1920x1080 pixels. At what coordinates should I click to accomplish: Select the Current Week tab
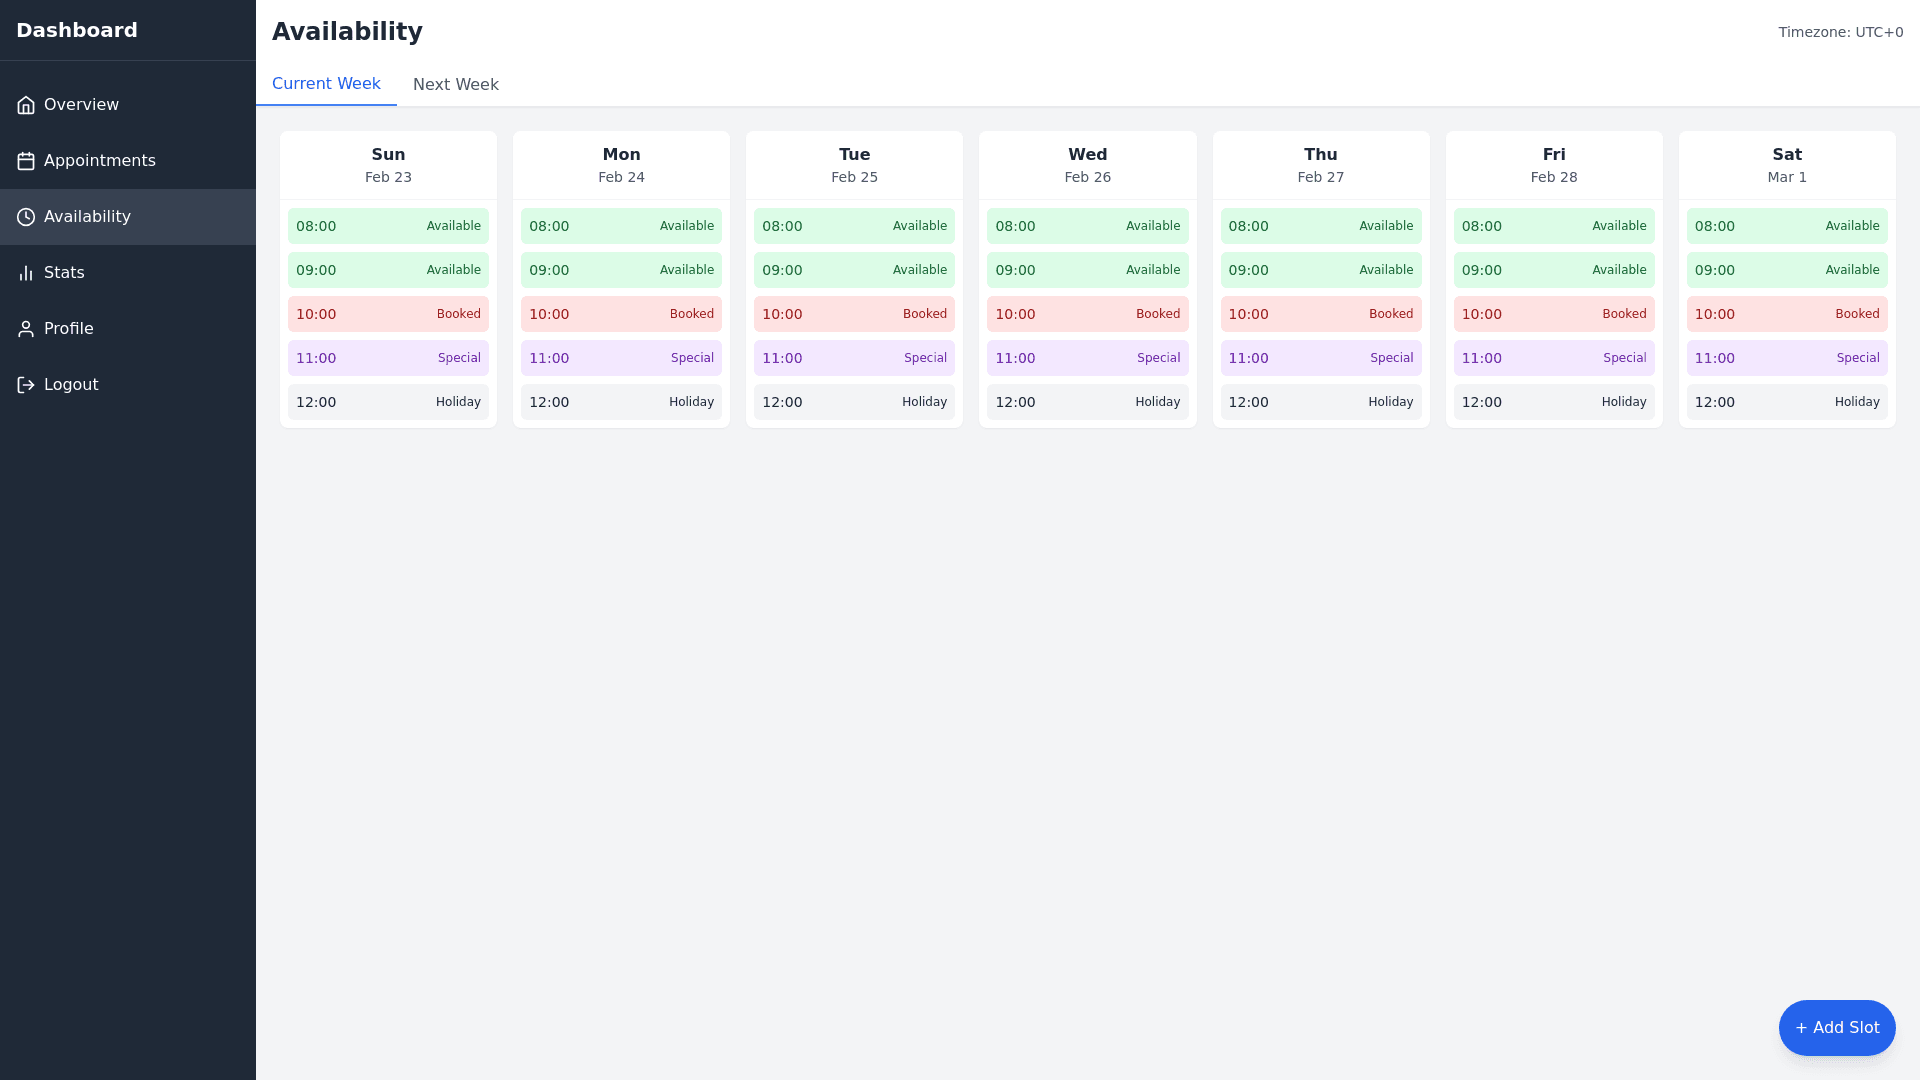tap(326, 84)
